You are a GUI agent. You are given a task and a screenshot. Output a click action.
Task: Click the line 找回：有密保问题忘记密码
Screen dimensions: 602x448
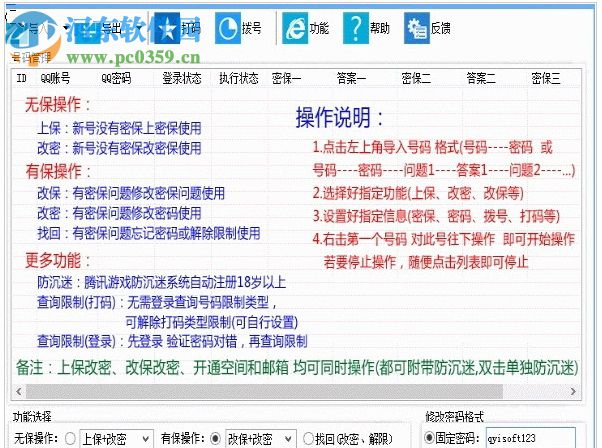(x=149, y=233)
